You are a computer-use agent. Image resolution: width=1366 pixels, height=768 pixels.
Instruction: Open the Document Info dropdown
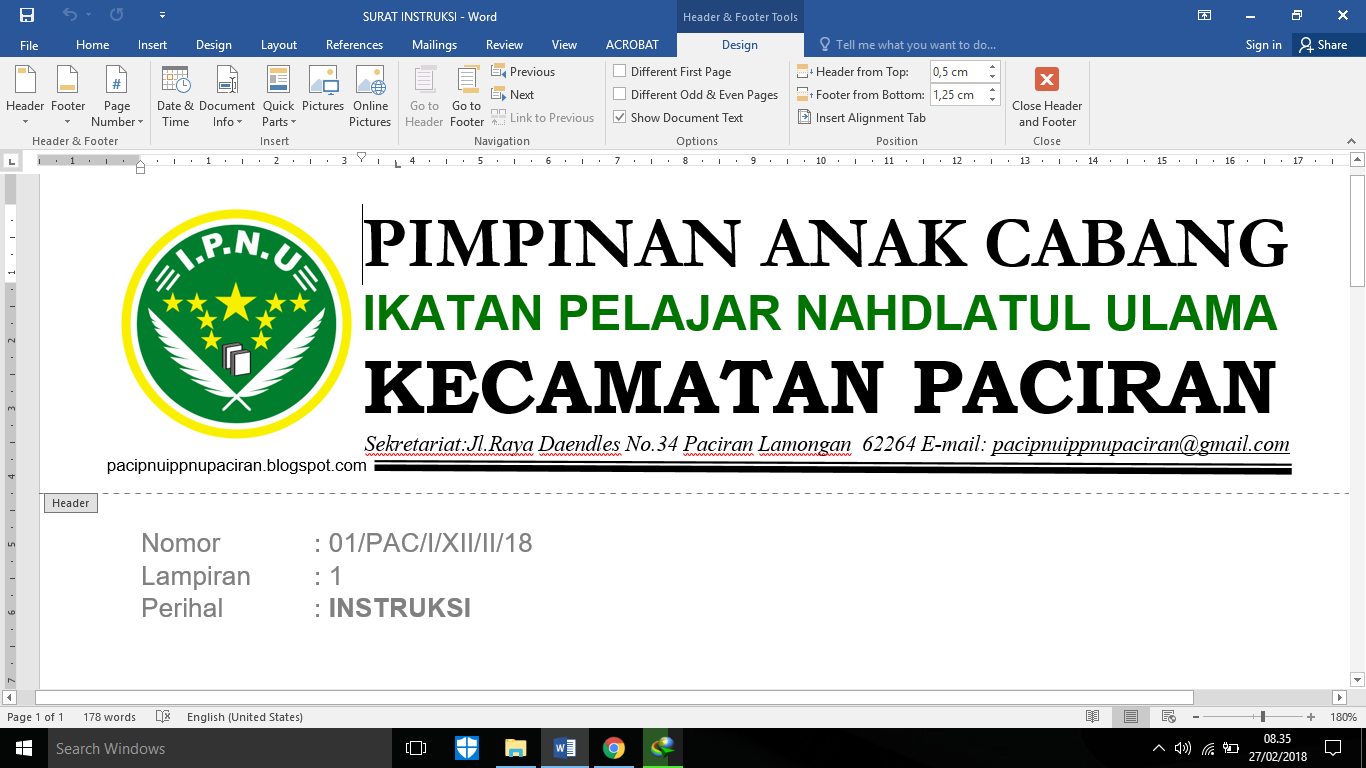pos(227,96)
